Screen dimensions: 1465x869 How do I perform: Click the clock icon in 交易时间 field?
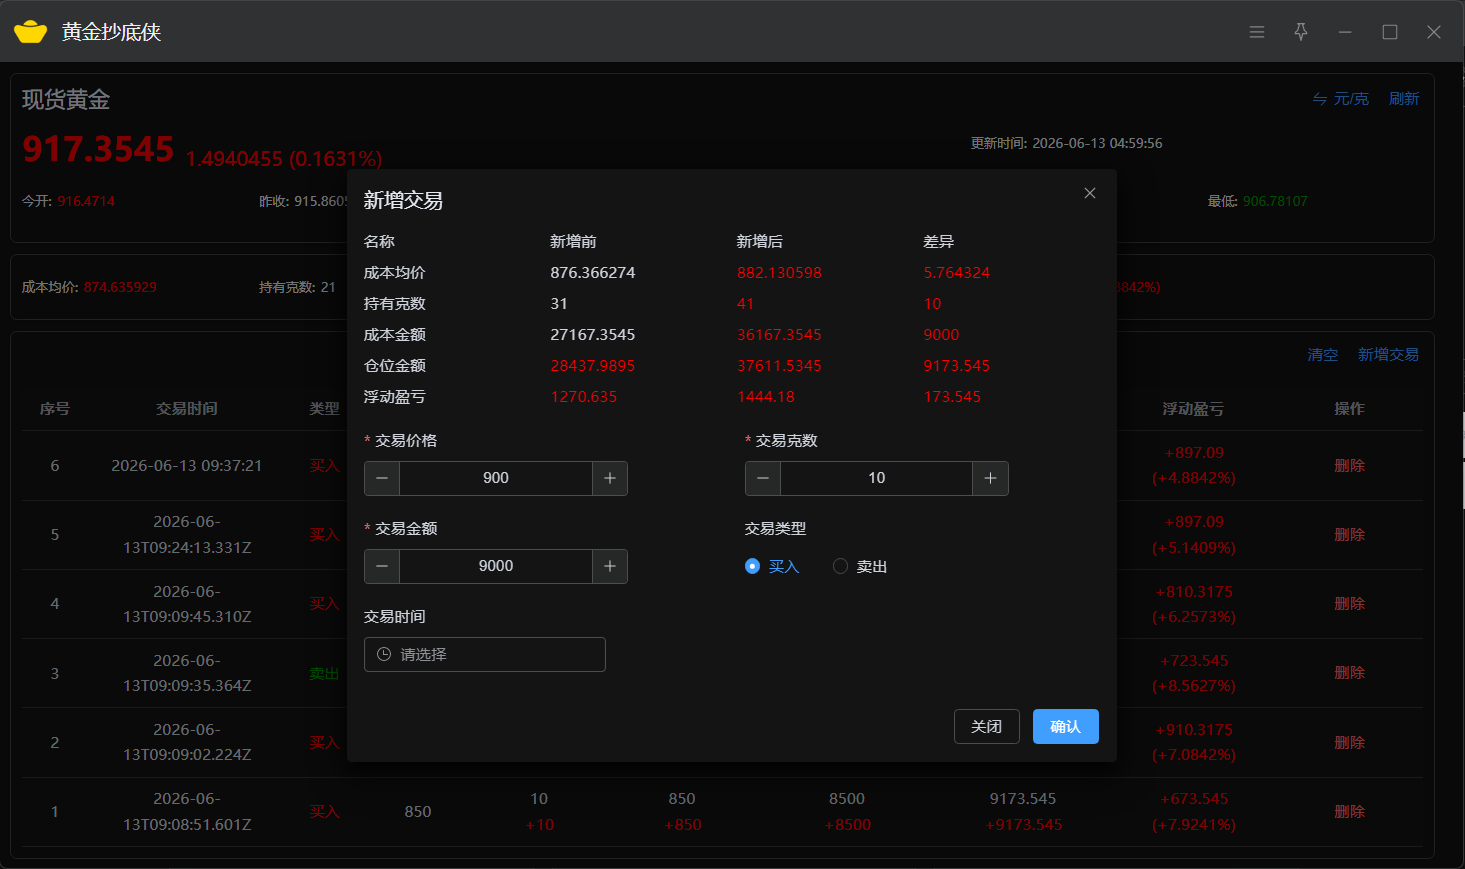pos(384,654)
